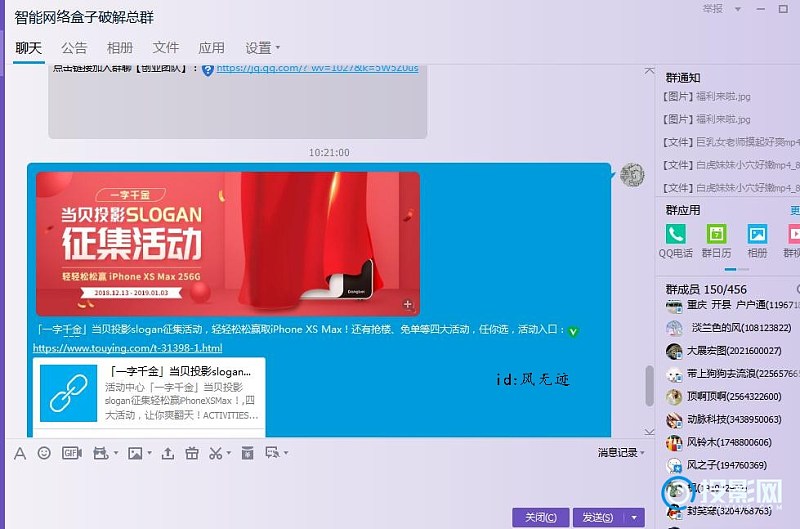Click avatar of 大展宏图
The width and height of the screenshot is (800, 529).
(674, 351)
